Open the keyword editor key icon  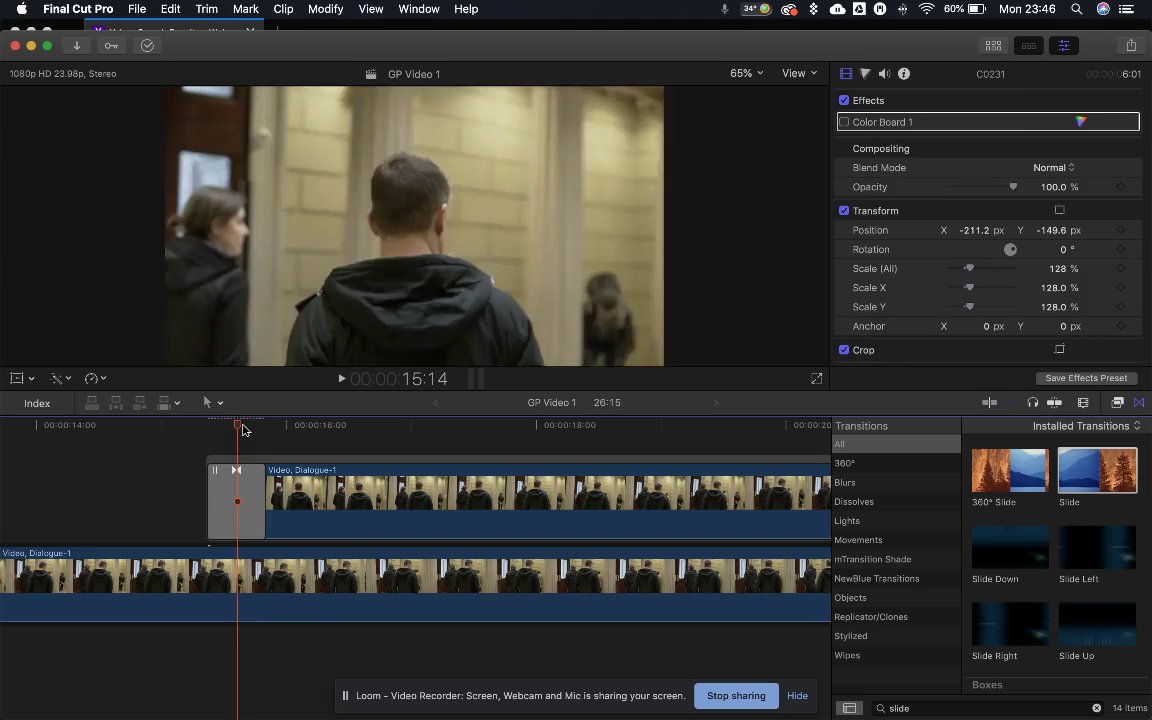coord(111,46)
